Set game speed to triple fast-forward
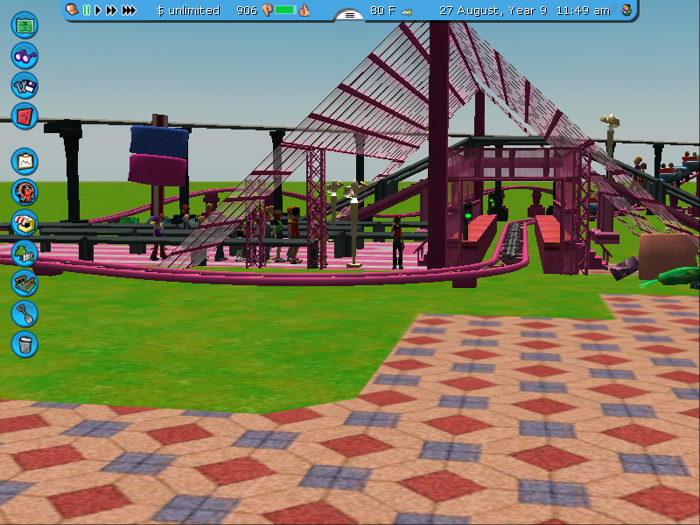 pos(129,10)
